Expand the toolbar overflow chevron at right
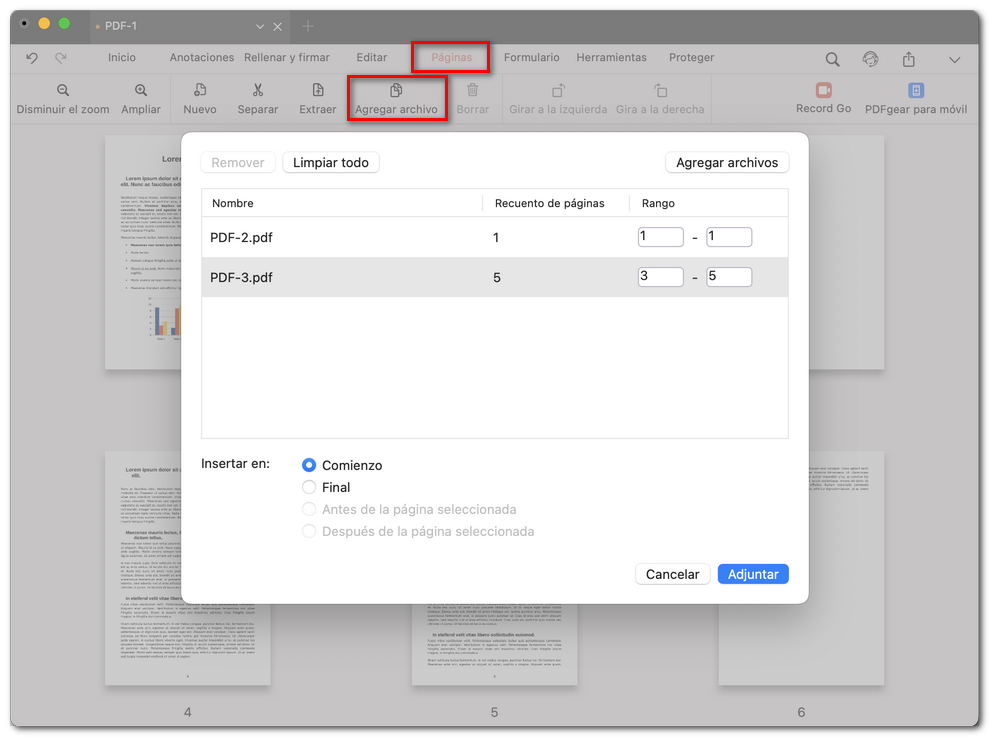990x737 pixels. coord(954,60)
